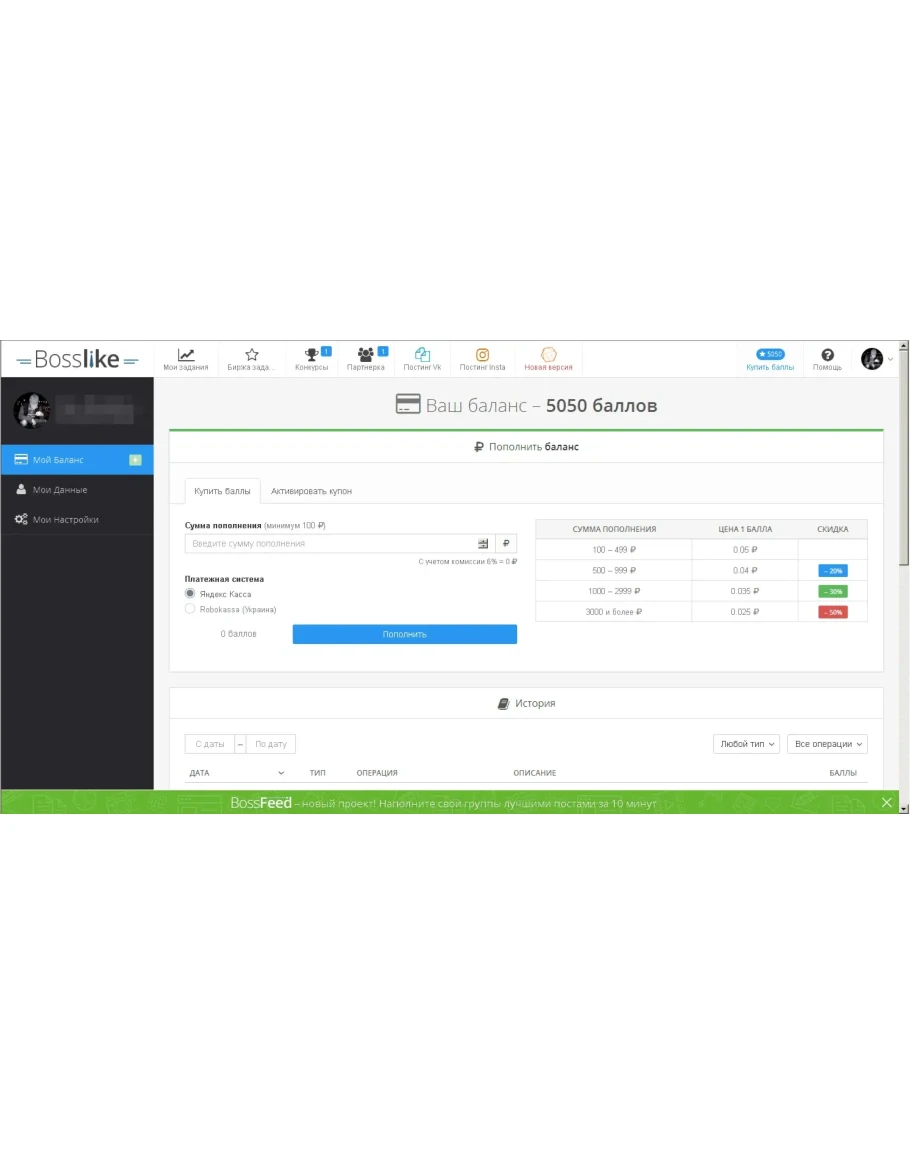Viewport: 910px width, 1155px height.
Task: Open Конкурсы trophy icon
Action: click(x=311, y=355)
